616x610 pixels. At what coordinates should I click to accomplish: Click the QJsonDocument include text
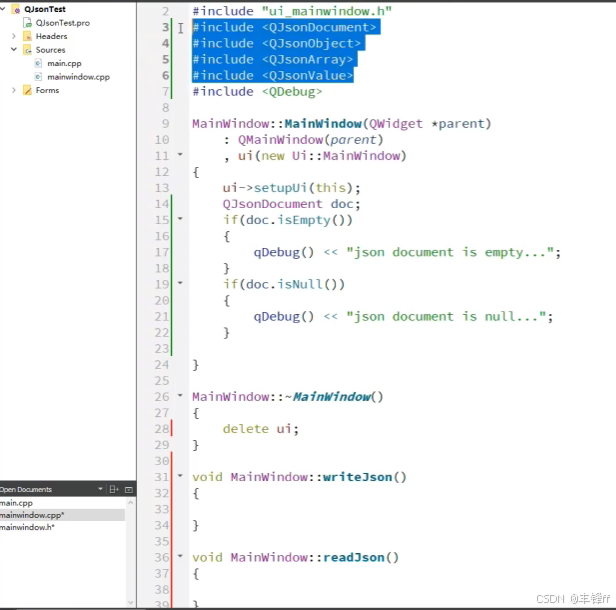[x=284, y=27]
